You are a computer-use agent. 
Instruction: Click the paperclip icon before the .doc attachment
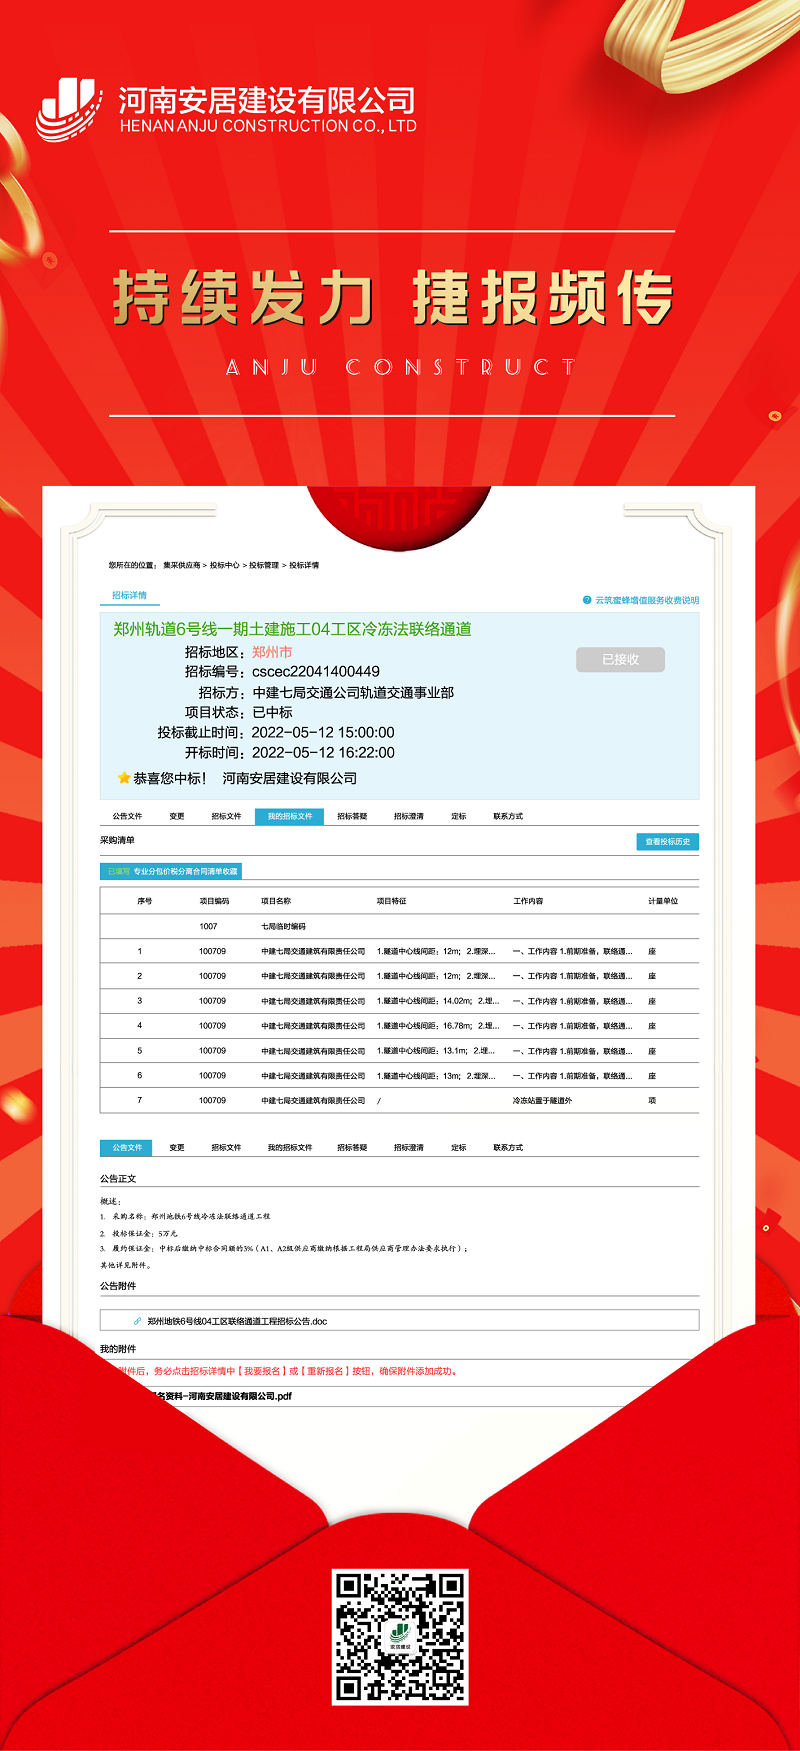click(137, 1321)
